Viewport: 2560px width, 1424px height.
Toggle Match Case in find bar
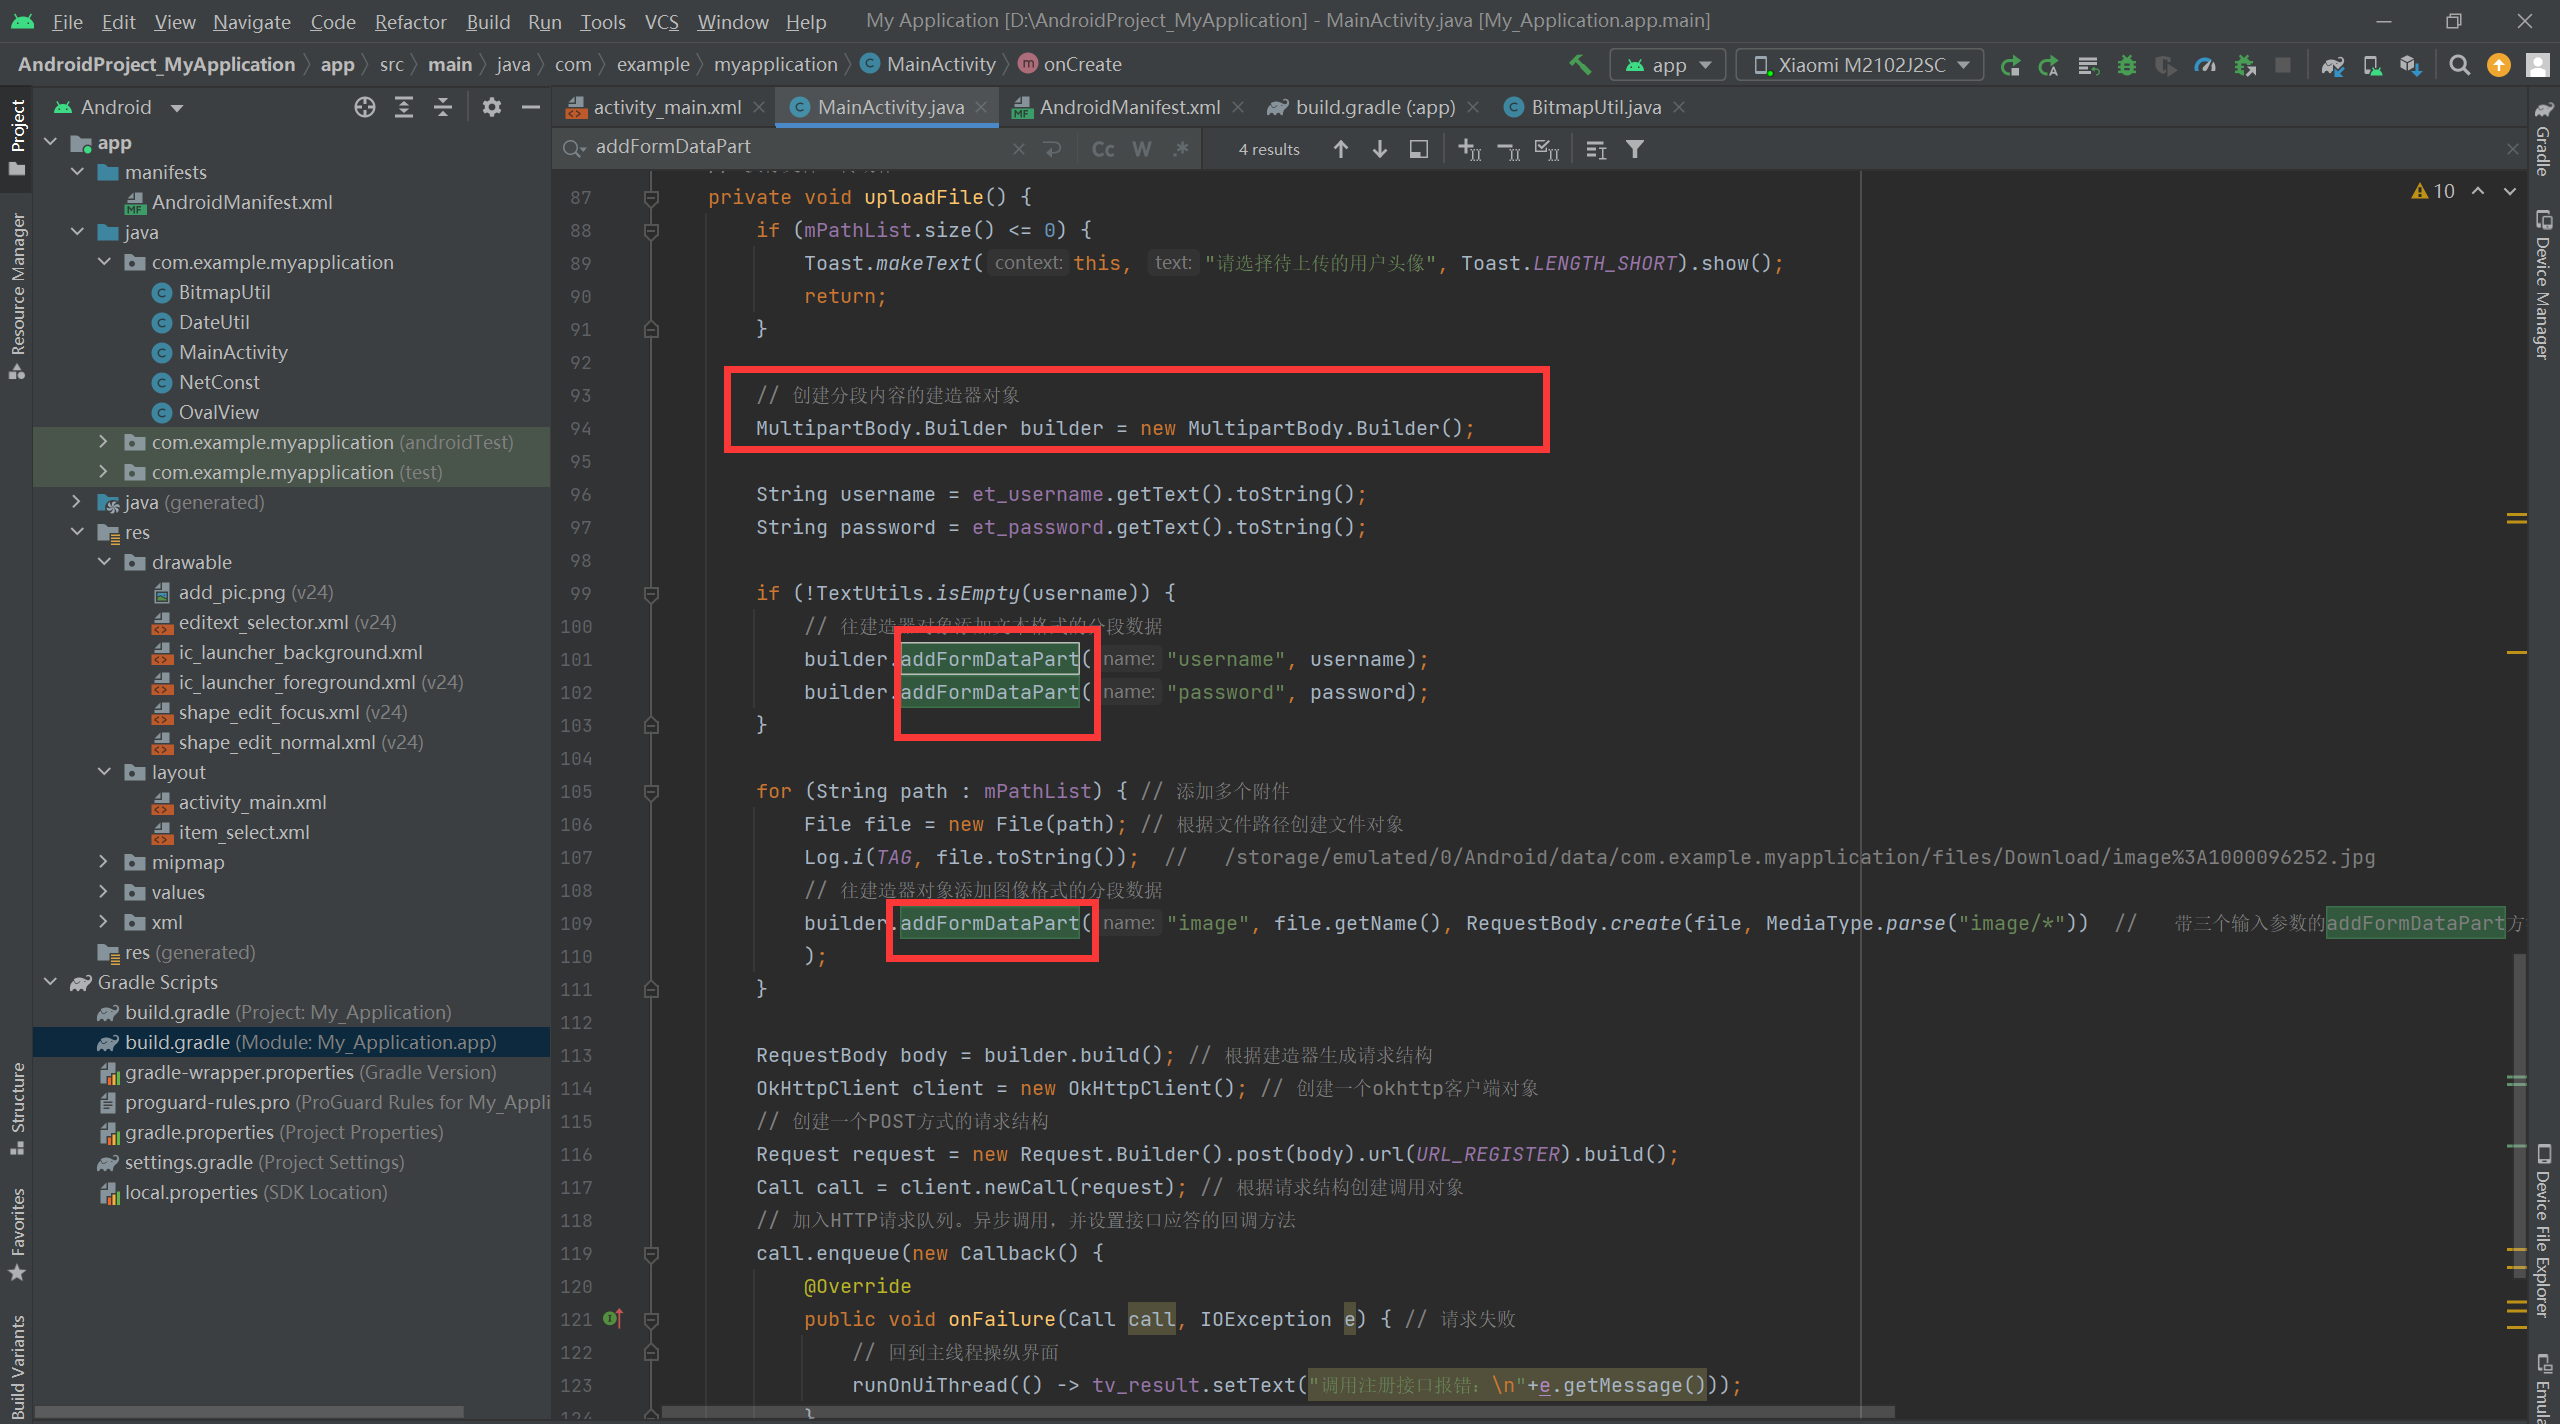pos(1103,149)
